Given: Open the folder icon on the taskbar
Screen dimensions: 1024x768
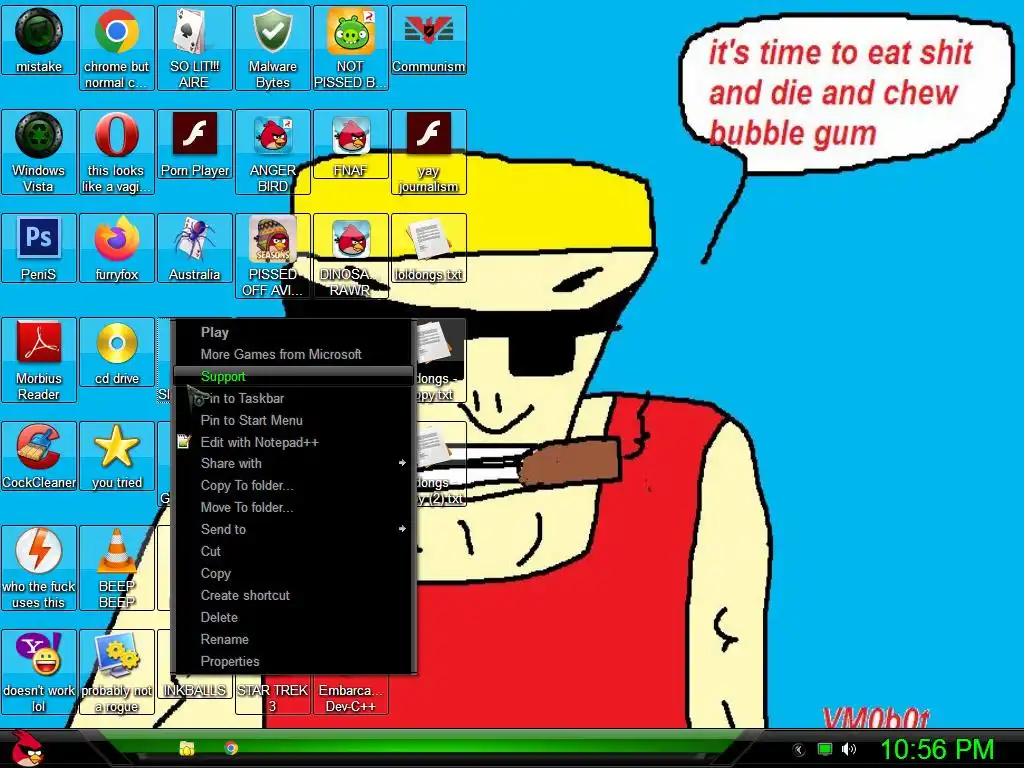Looking at the screenshot, I should pos(187,748).
